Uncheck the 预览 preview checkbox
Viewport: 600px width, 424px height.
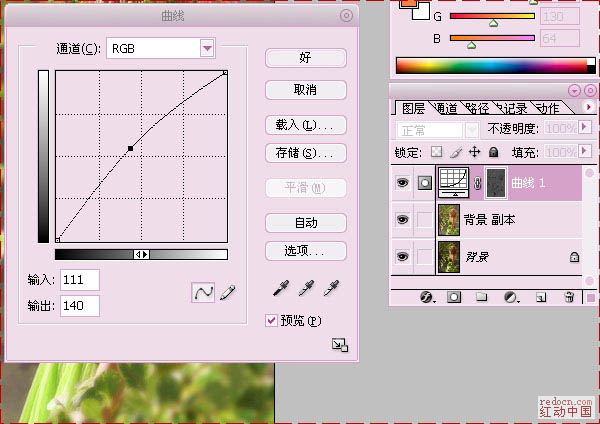271,320
